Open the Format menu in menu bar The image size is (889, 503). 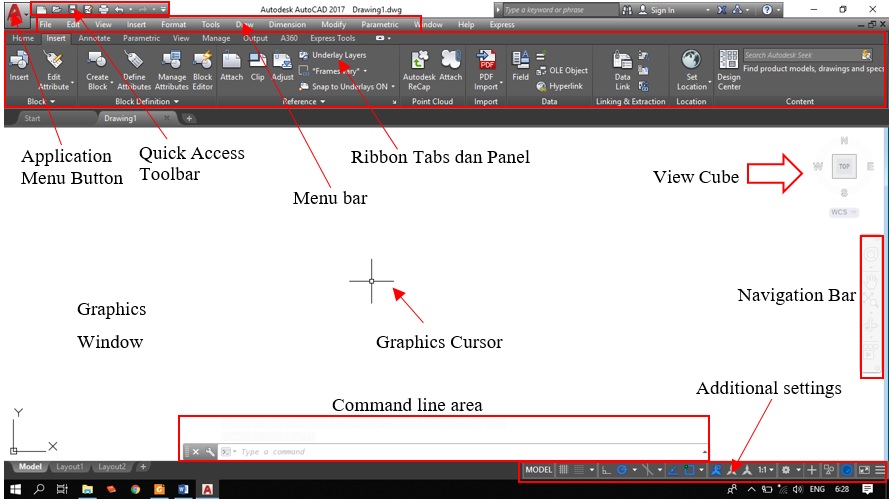[x=173, y=24]
